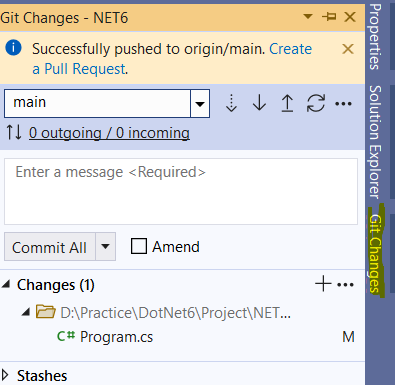
Task: Open the main branch dropdown
Action: point(200,103)
